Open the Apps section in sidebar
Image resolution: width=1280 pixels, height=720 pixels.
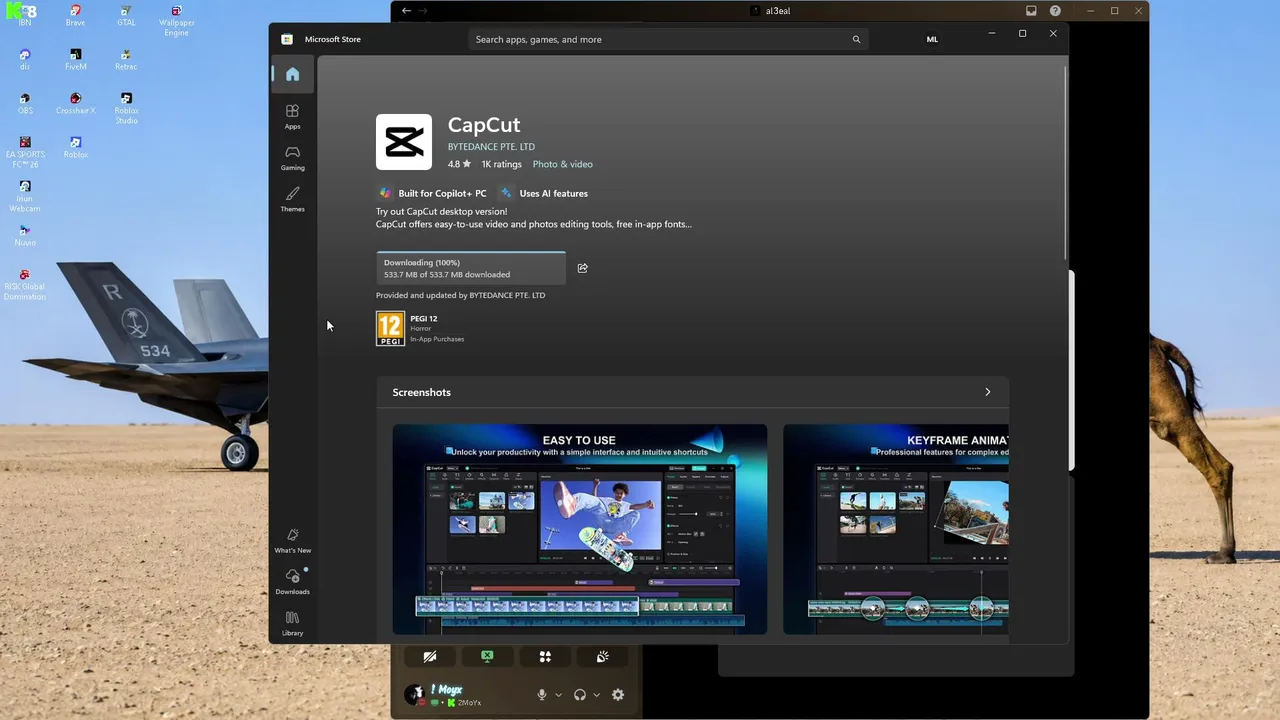tap(292, 116)
